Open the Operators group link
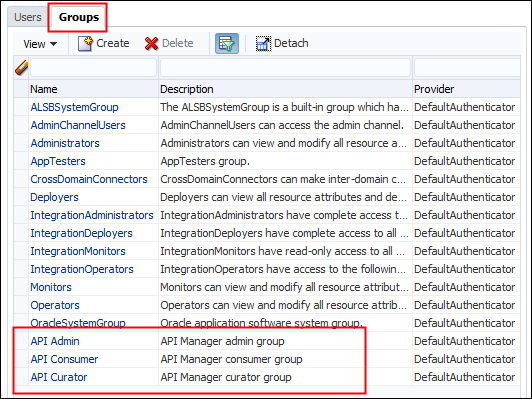 click(55, 305)
